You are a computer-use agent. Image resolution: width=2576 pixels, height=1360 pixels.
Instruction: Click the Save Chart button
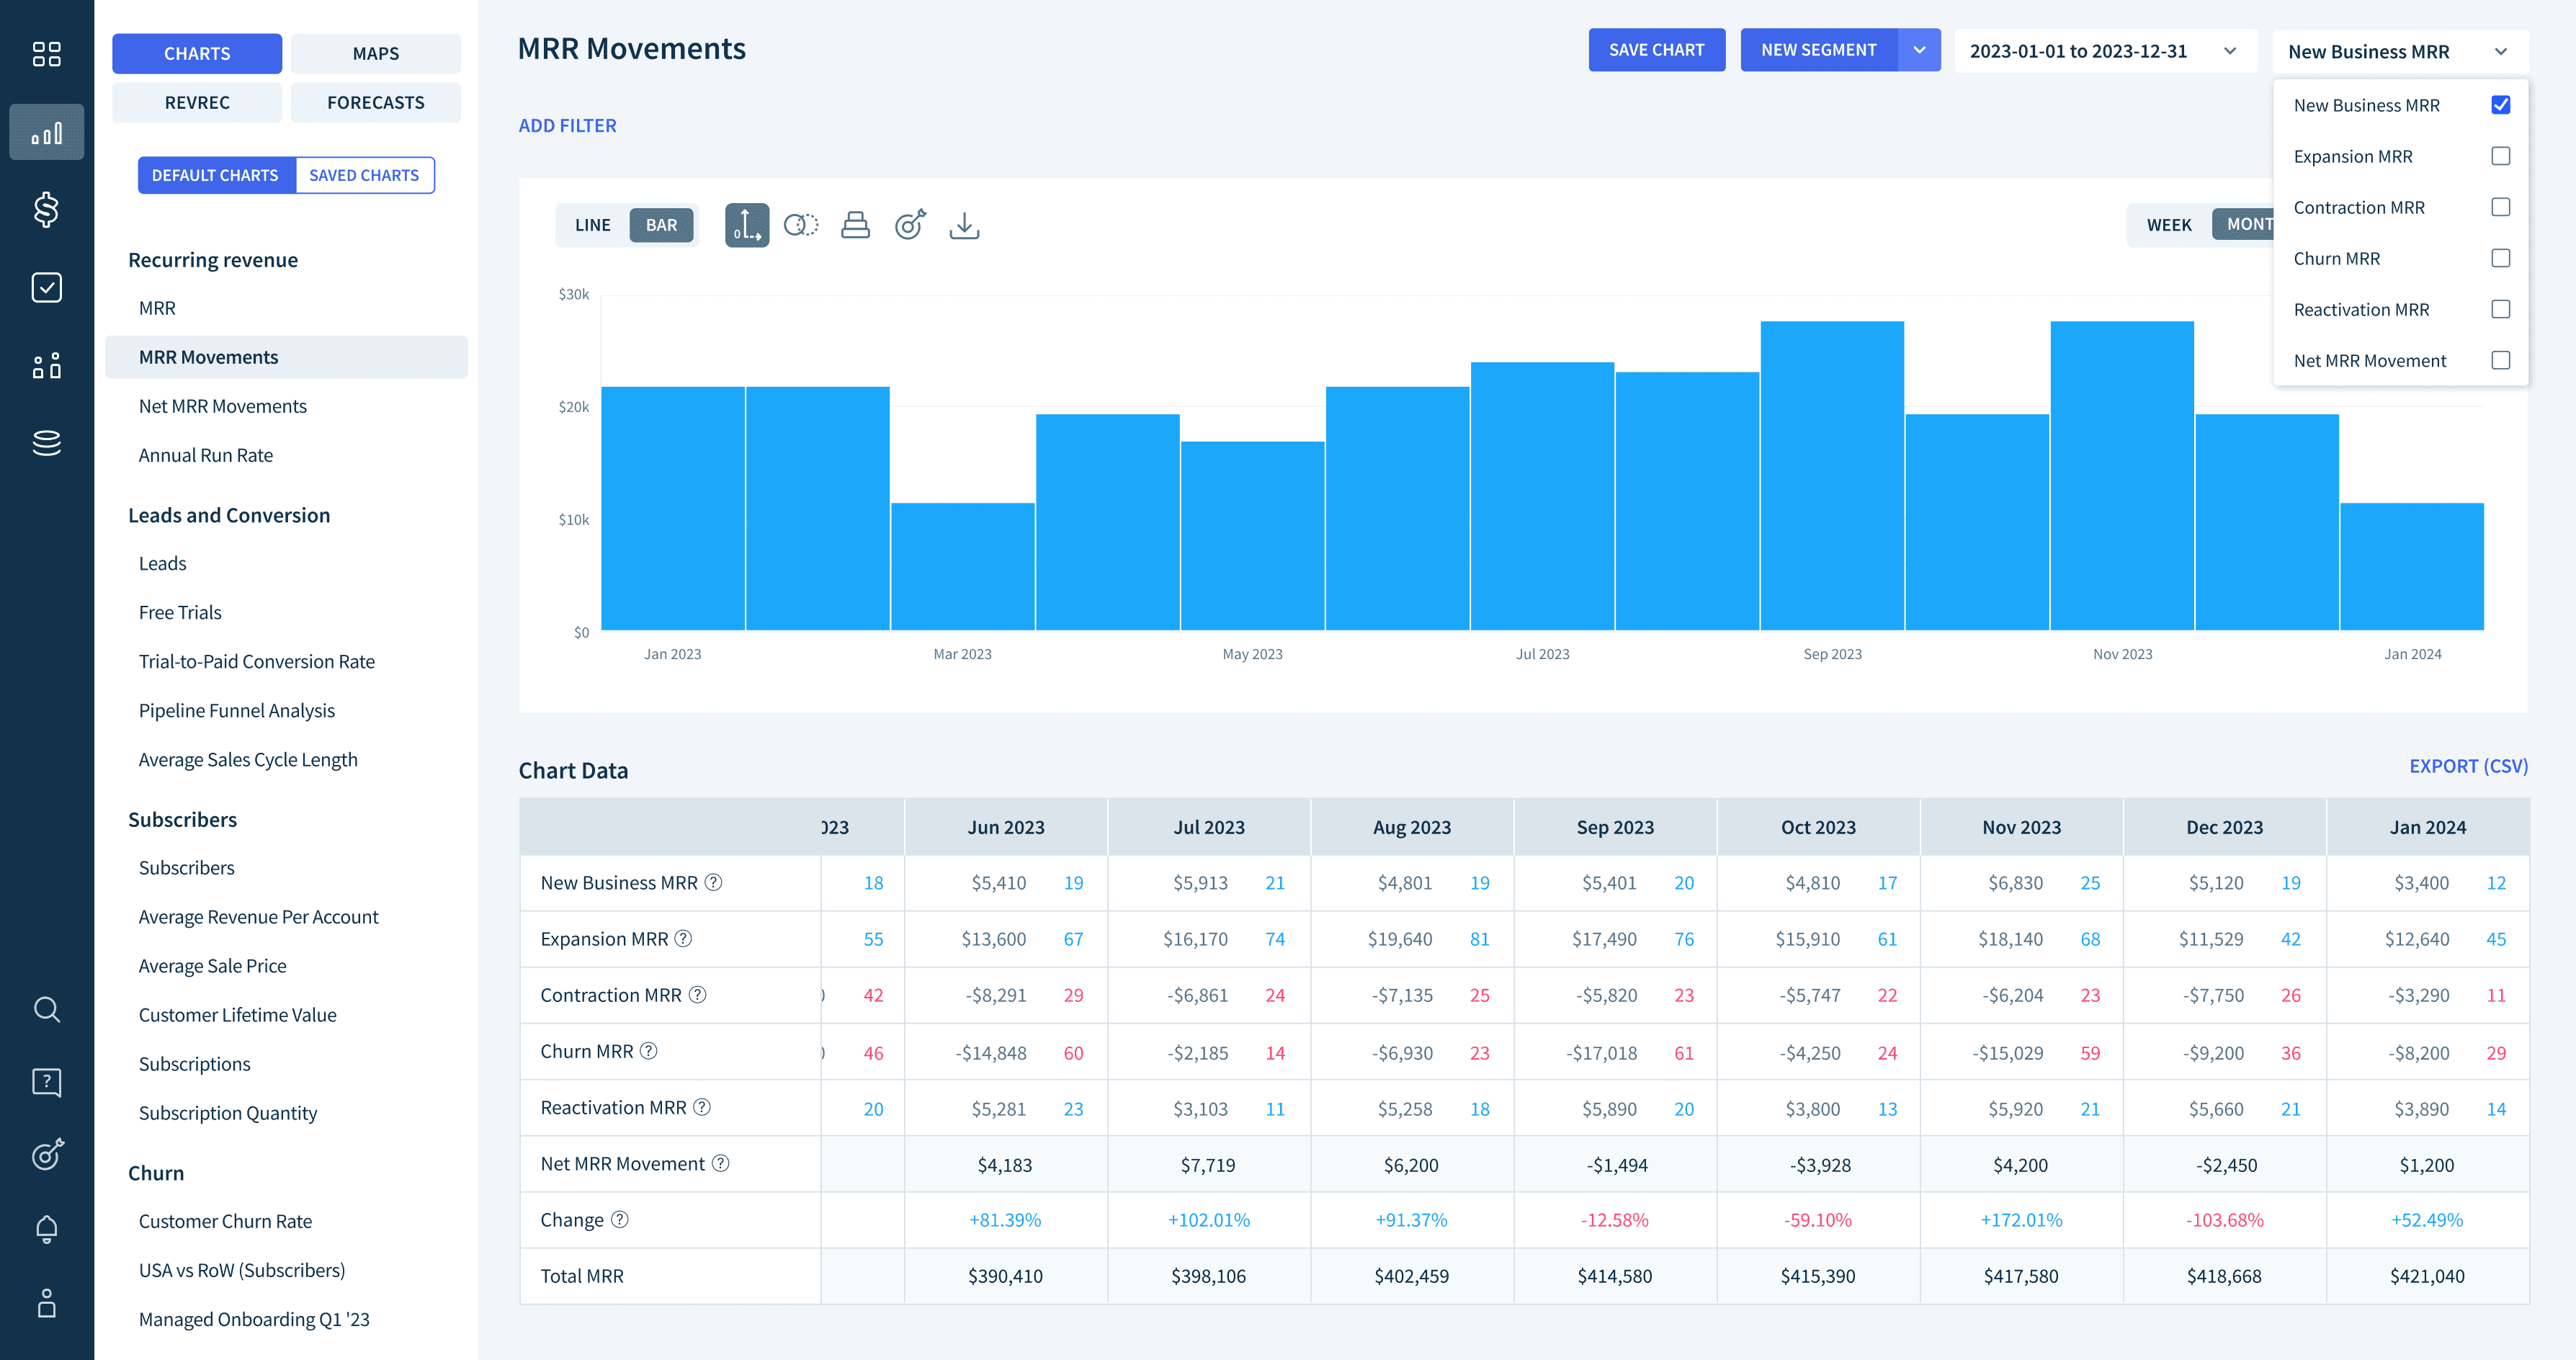click(x=1656, y=50)
